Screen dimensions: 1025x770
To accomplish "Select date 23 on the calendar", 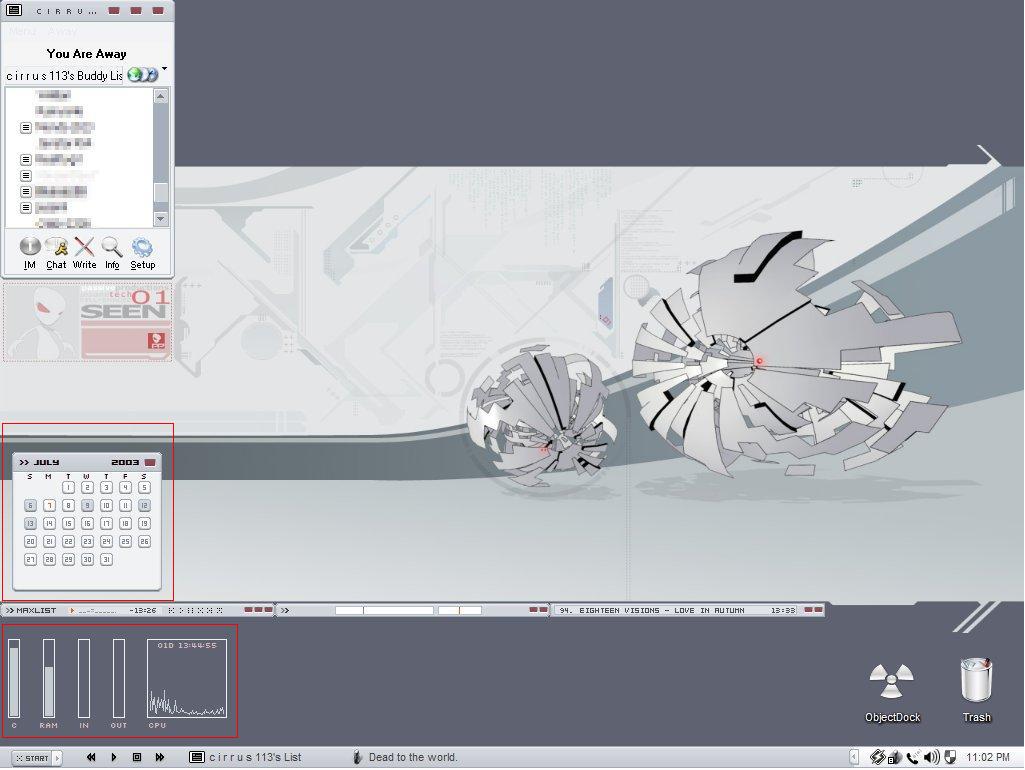I will click(x=87, y=541).
